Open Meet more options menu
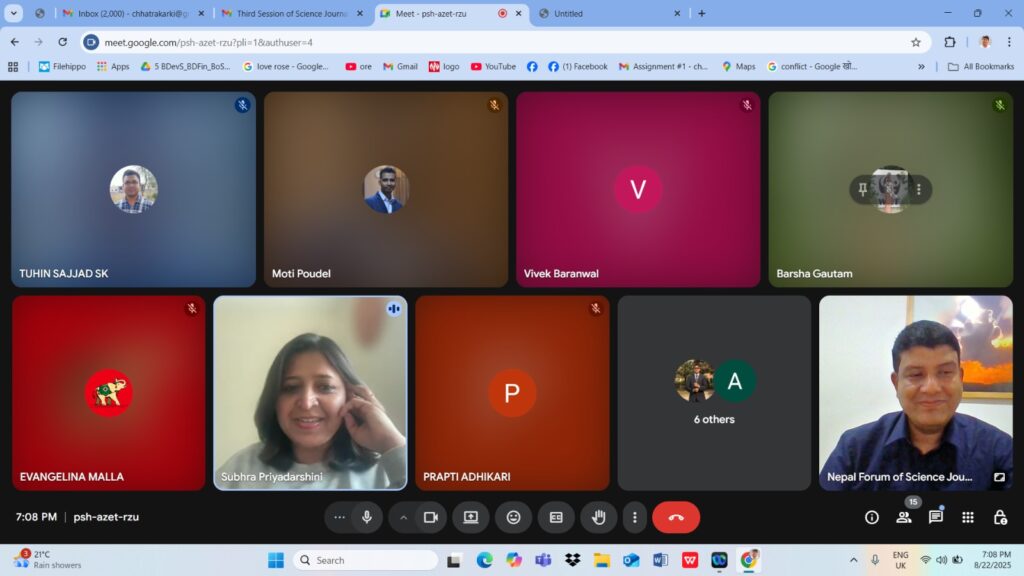The height and width of the screenshot is (576, 1024). click(634, 517)
